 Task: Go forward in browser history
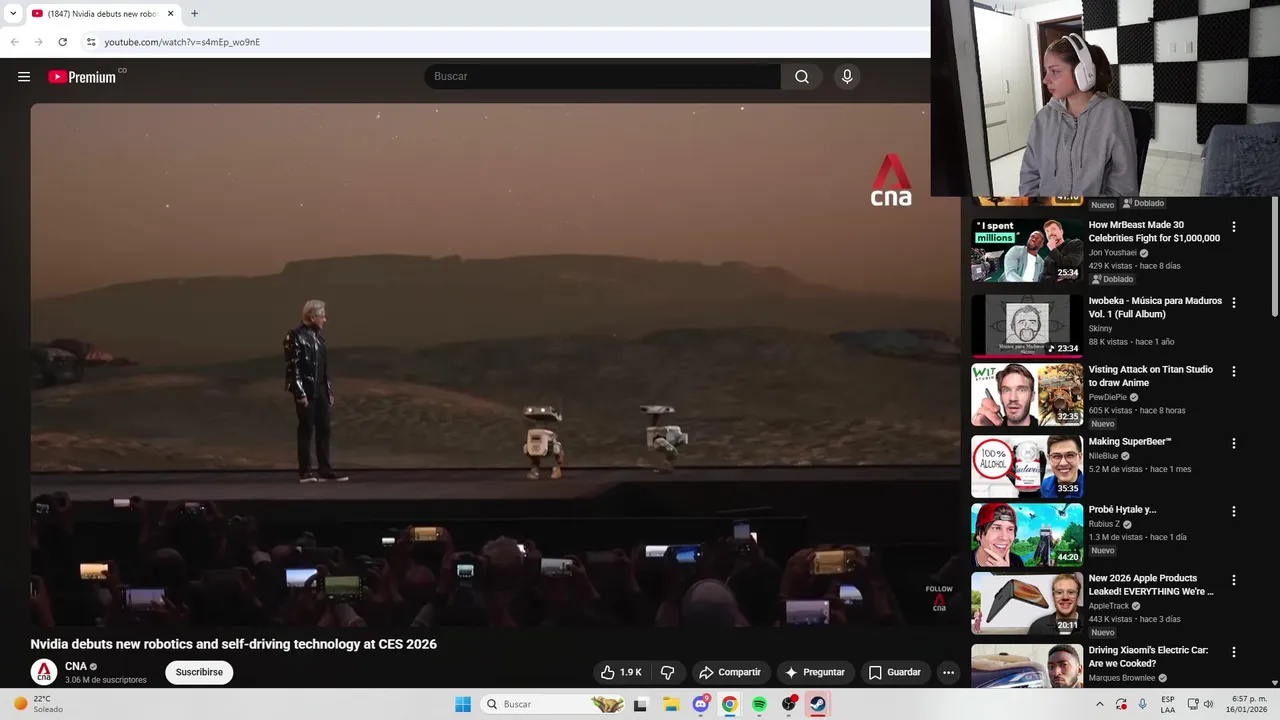point(39,42)
